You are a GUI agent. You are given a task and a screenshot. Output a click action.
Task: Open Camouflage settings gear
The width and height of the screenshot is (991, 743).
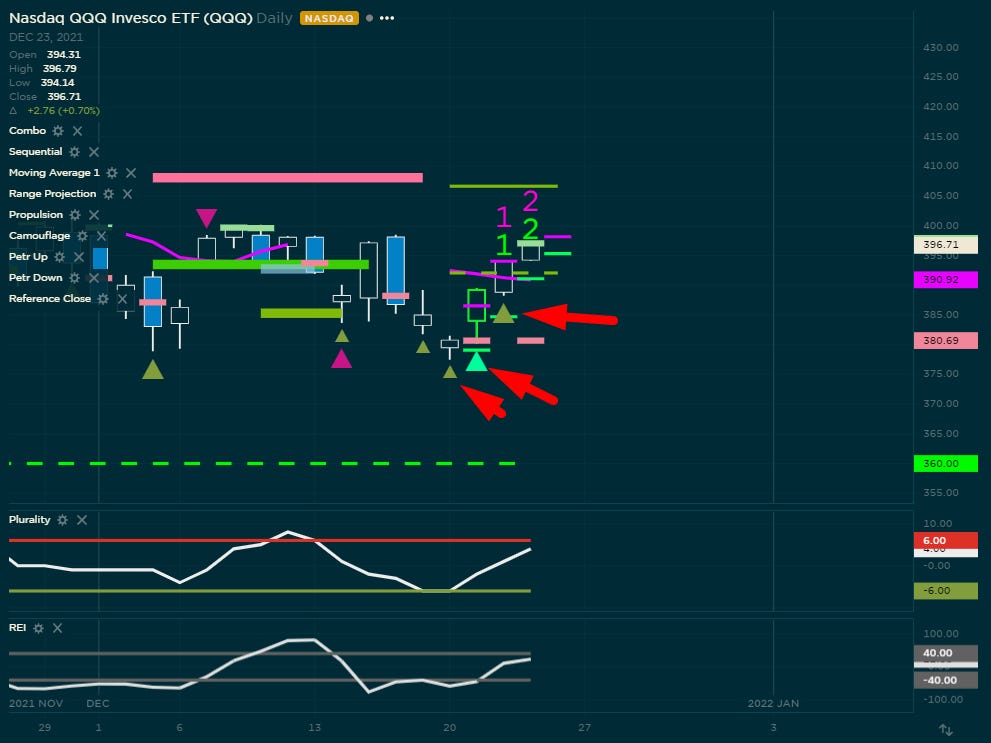[82, 236]
